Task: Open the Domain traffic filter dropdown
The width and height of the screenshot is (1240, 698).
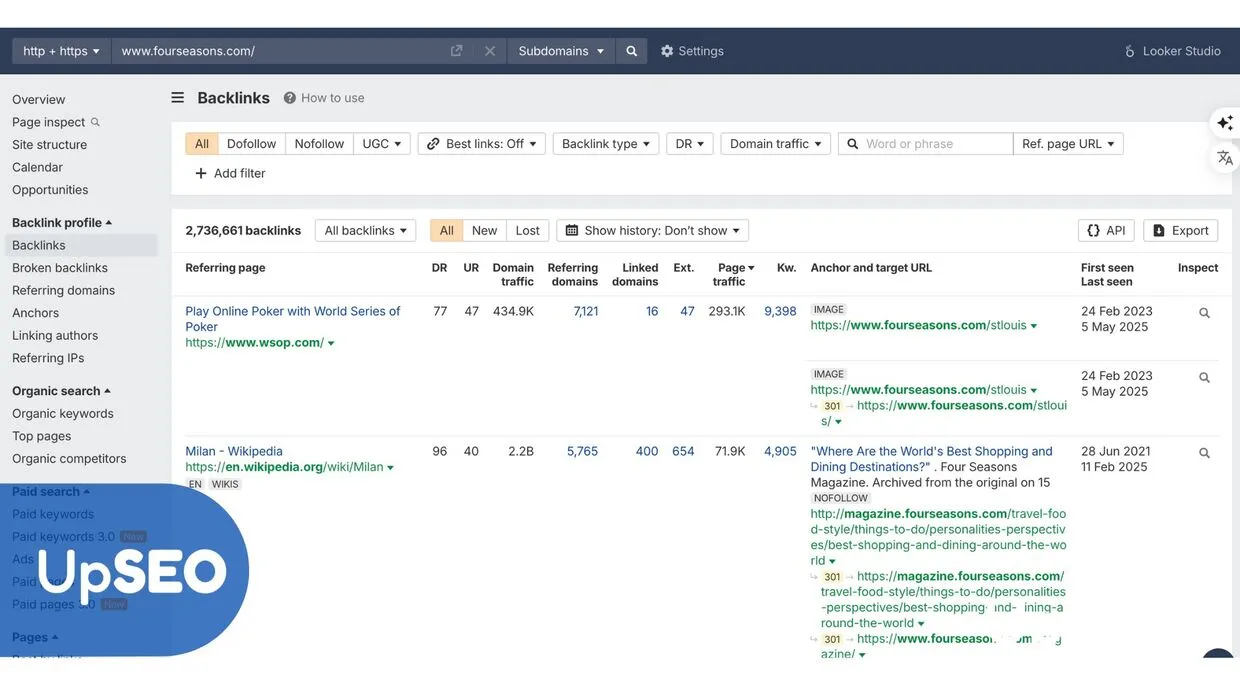Action: pyautogui.click(x=776, y=144)
